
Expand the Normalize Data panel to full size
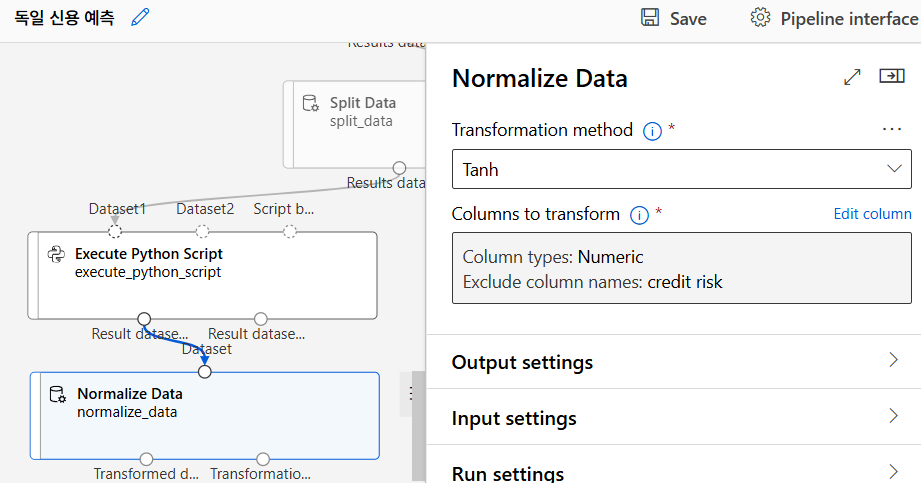pos(853,77)
